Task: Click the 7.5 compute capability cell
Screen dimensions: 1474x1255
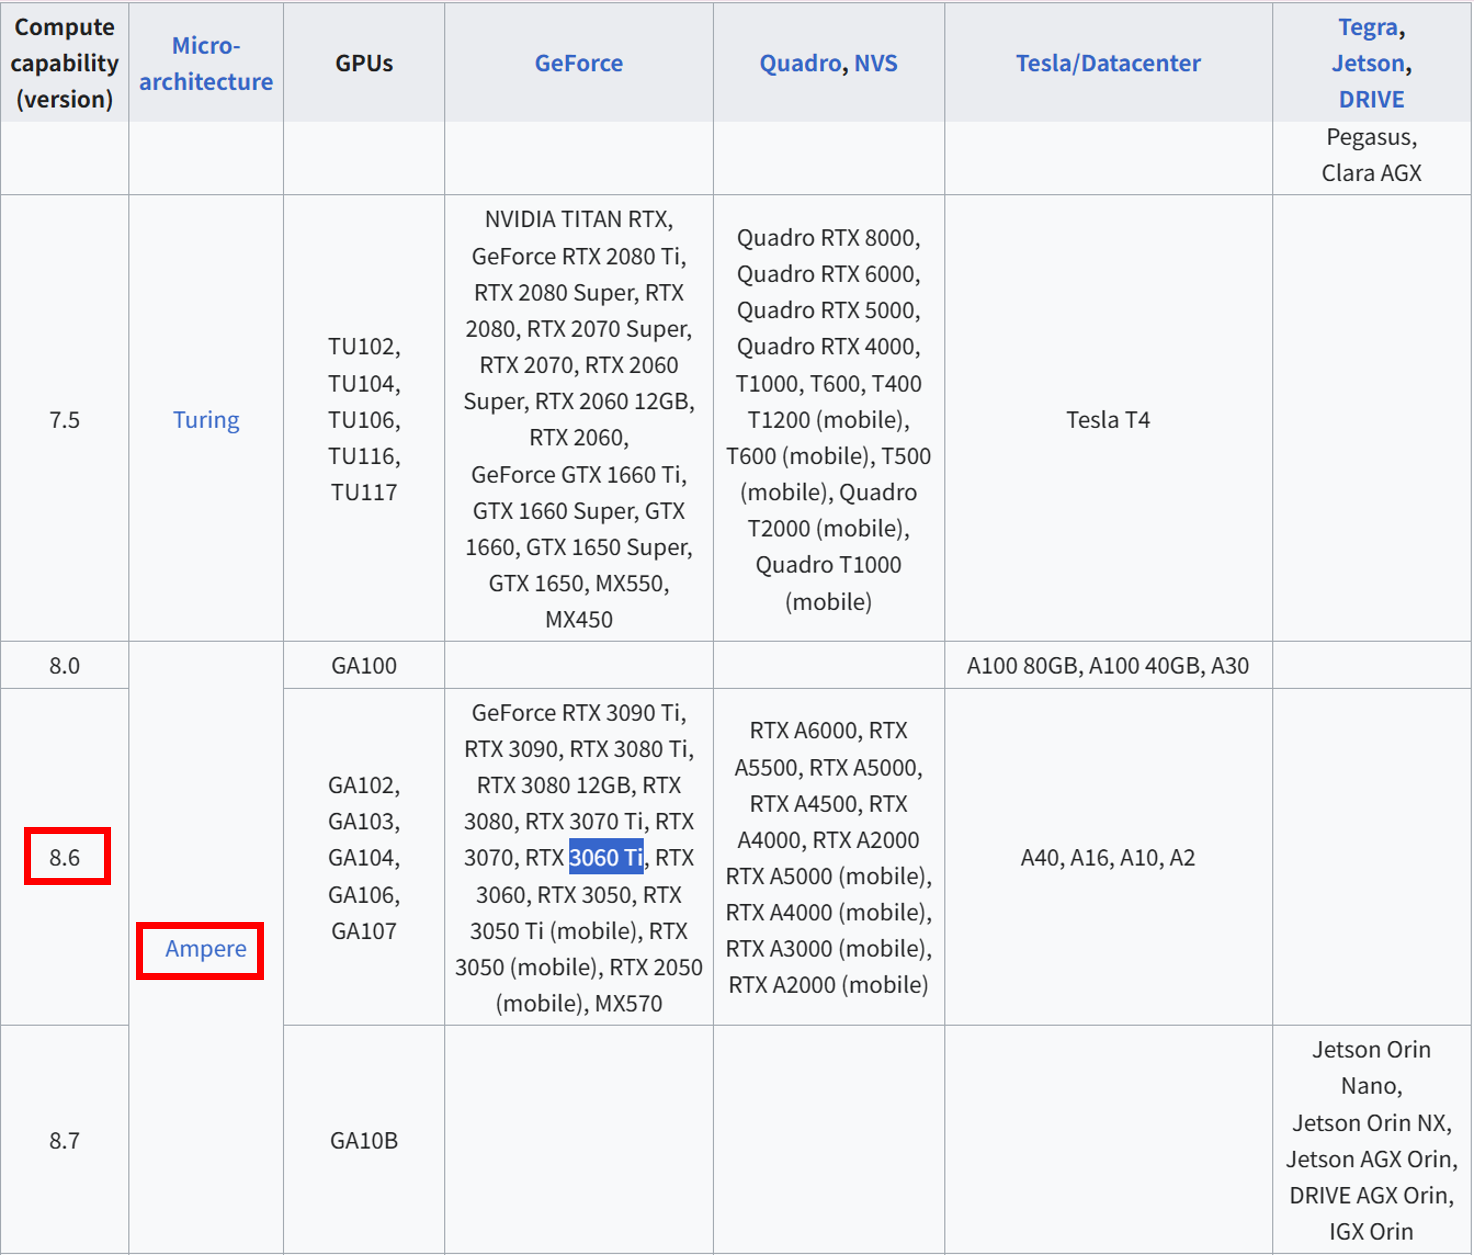Action: [x=65, y=419]
